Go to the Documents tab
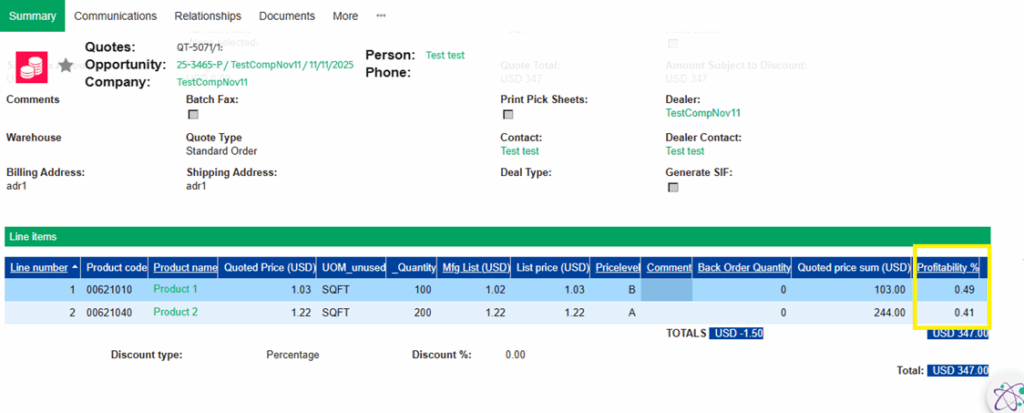Screen dimensions: 1024x413 click(286, 16)
